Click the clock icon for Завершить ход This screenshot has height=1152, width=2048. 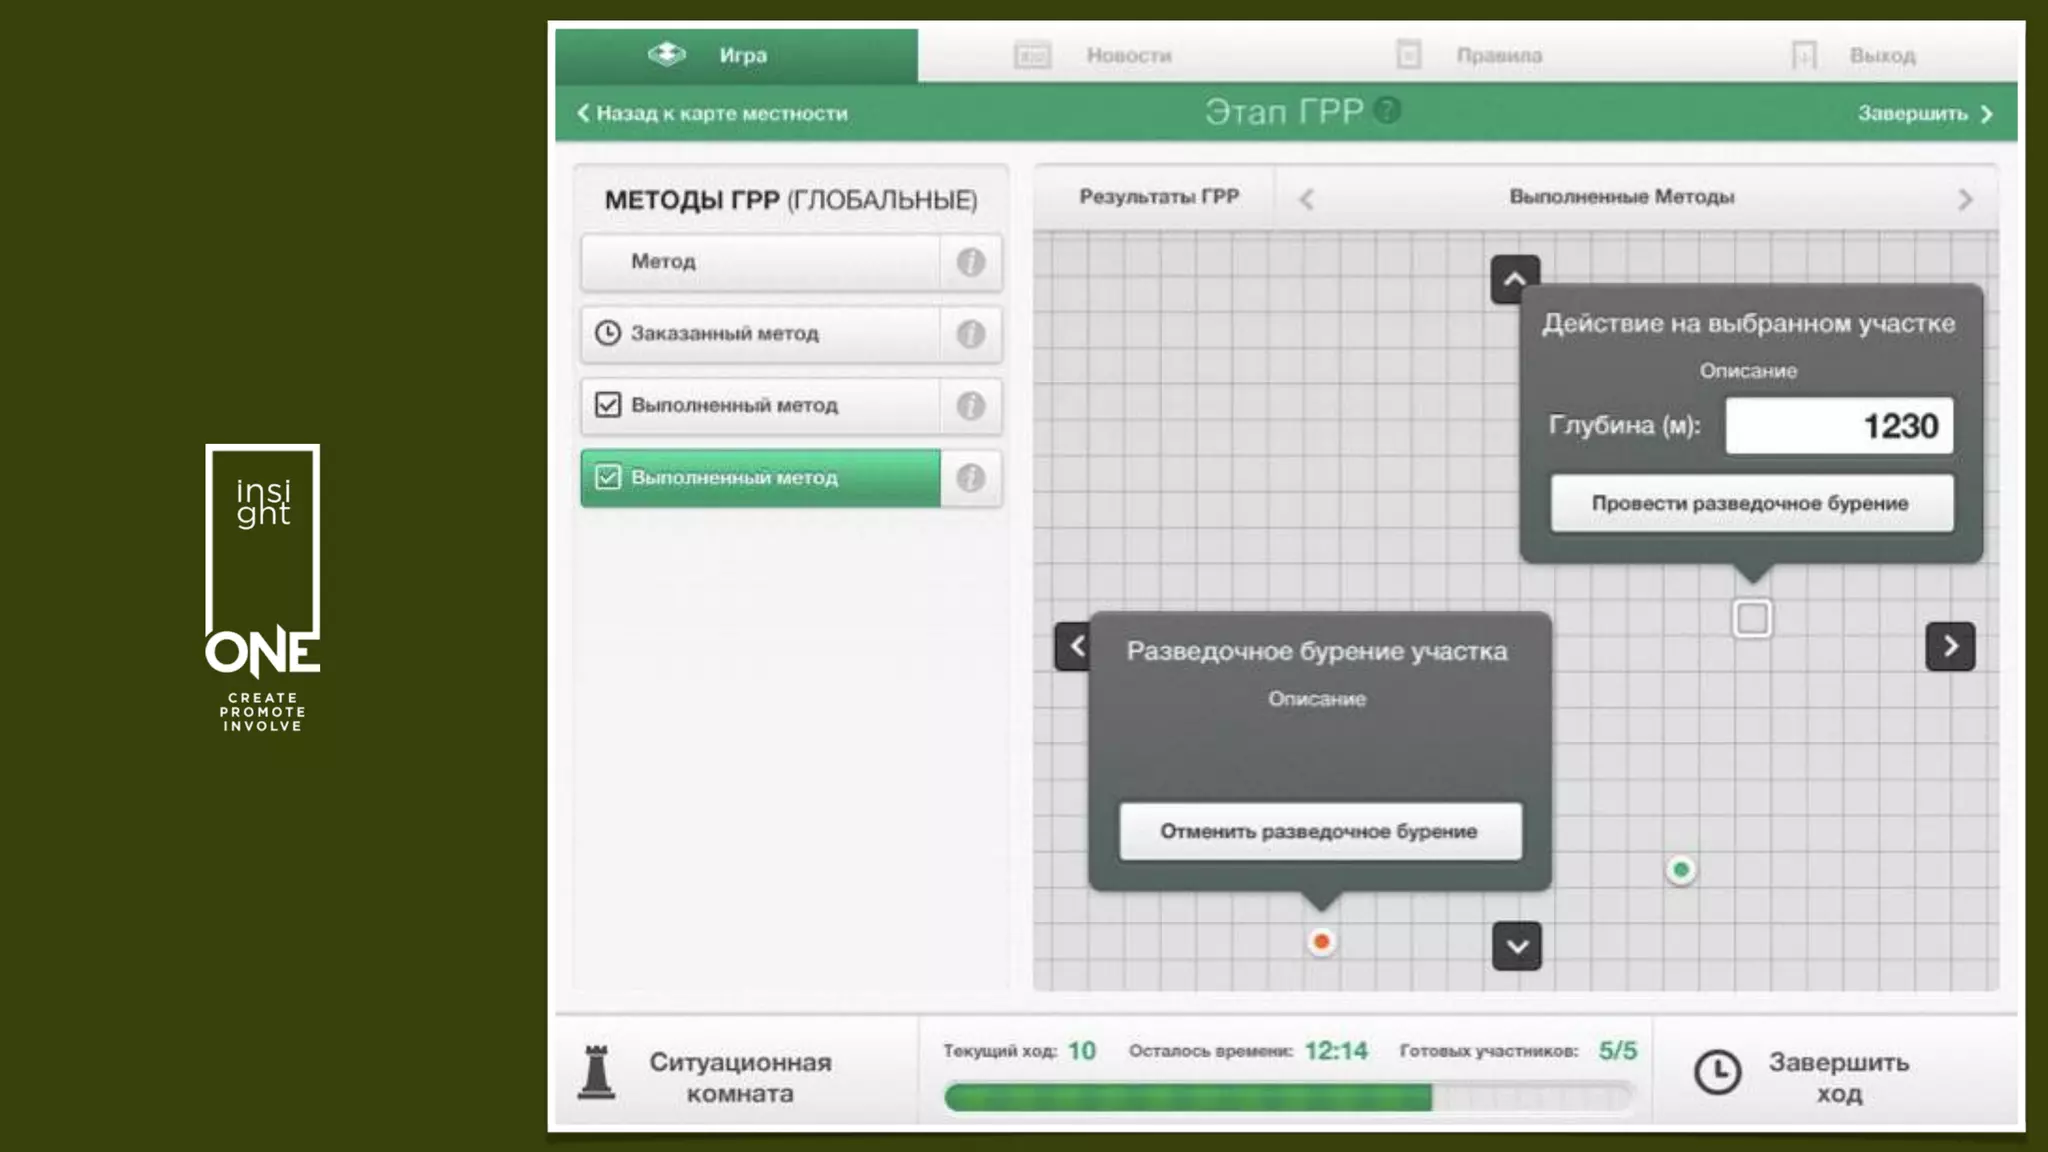(x=1717, y=1072)
